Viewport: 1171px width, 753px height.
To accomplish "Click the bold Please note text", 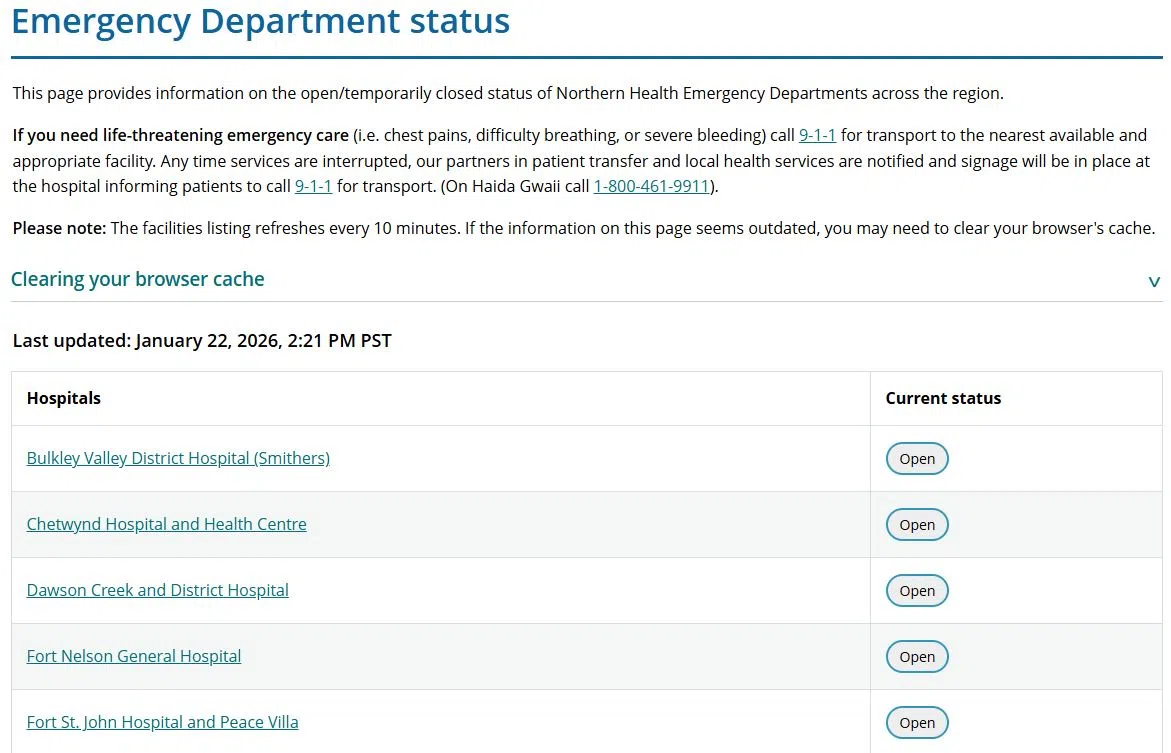I will pyautogui.click(x=59, y=229).
